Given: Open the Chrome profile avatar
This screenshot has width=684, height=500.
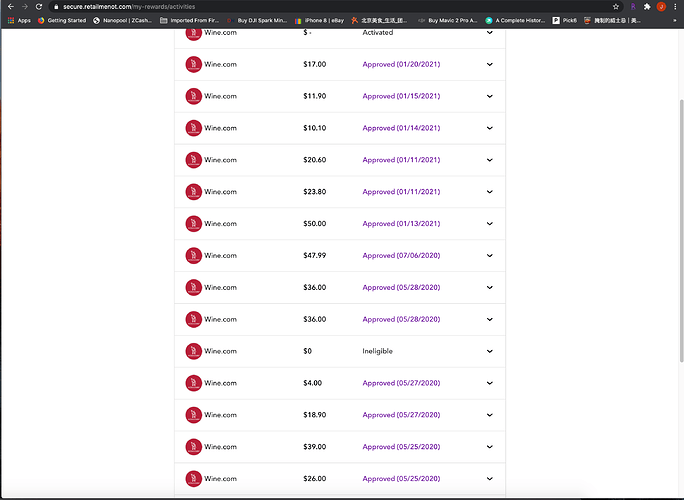Looking at the screenshot, I should click(x=660, y=7).
